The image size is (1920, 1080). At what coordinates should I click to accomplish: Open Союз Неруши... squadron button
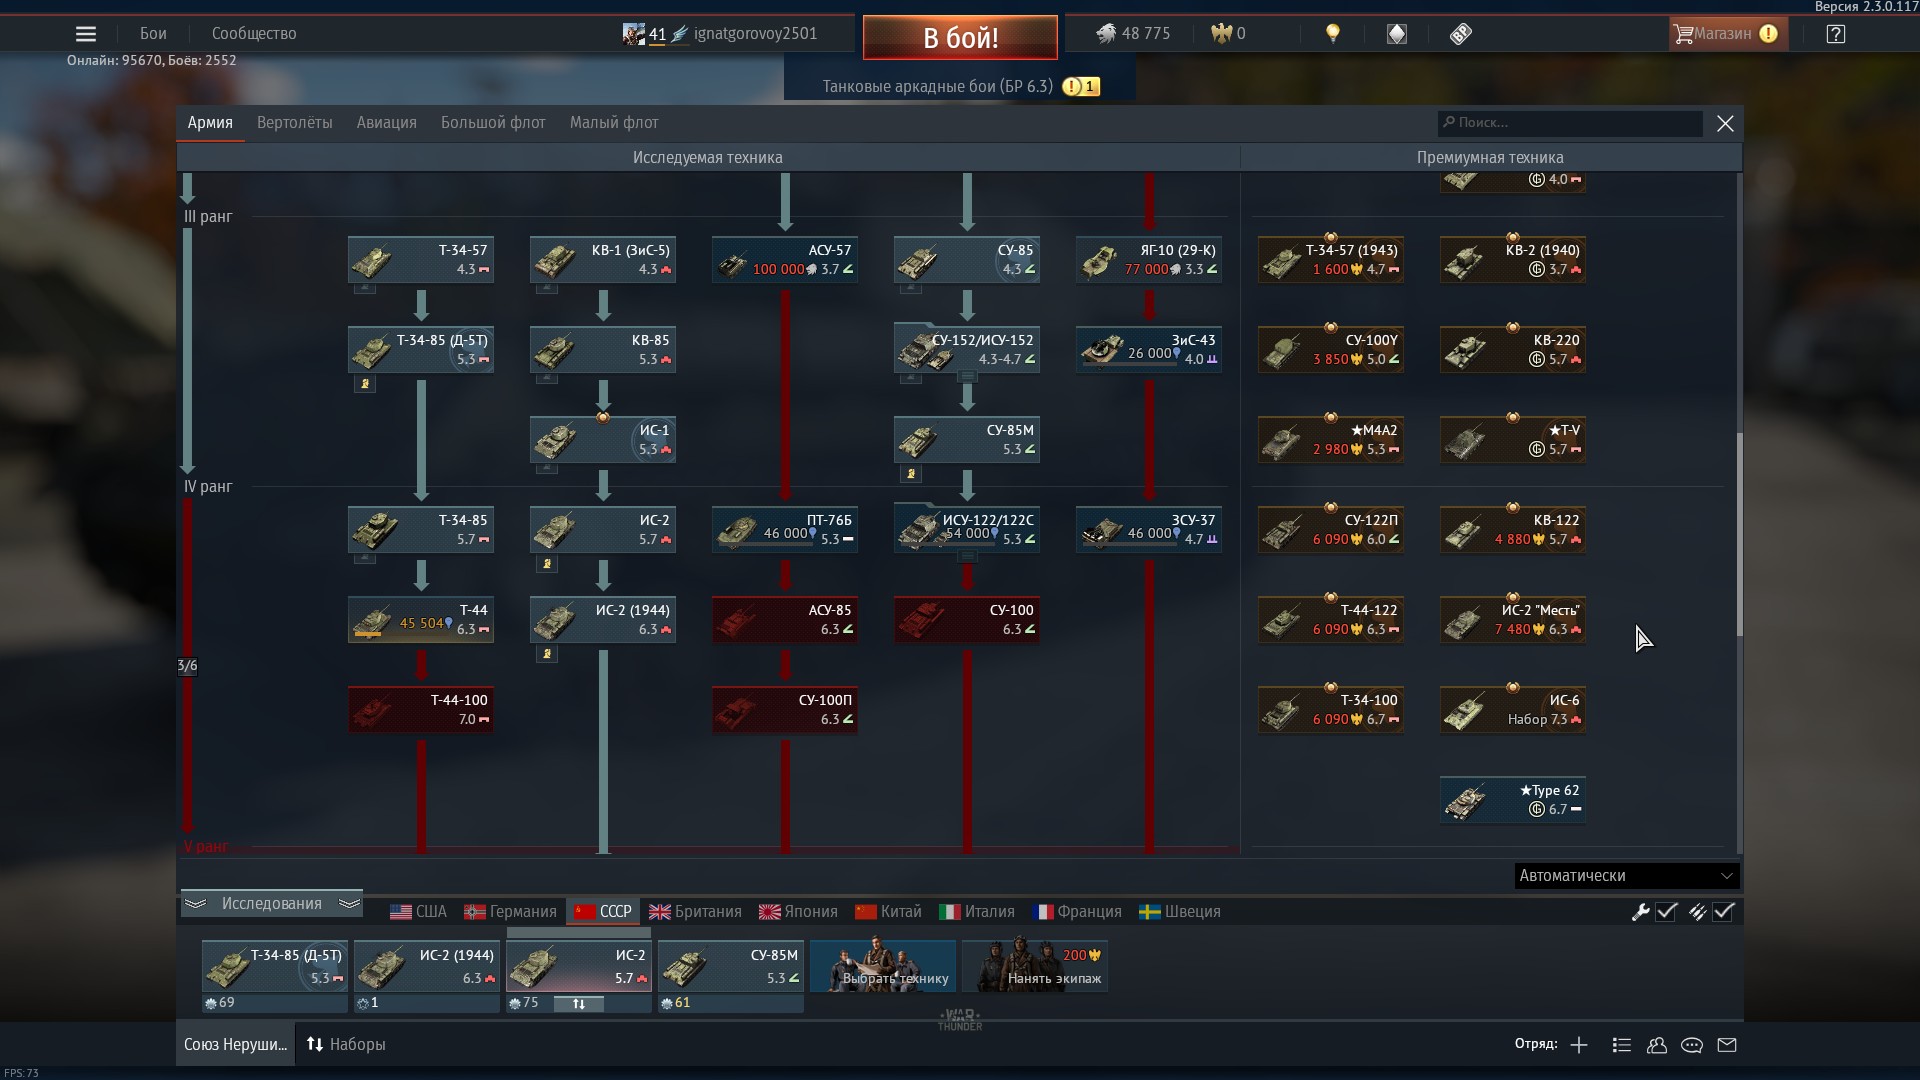pos(235,1044)
